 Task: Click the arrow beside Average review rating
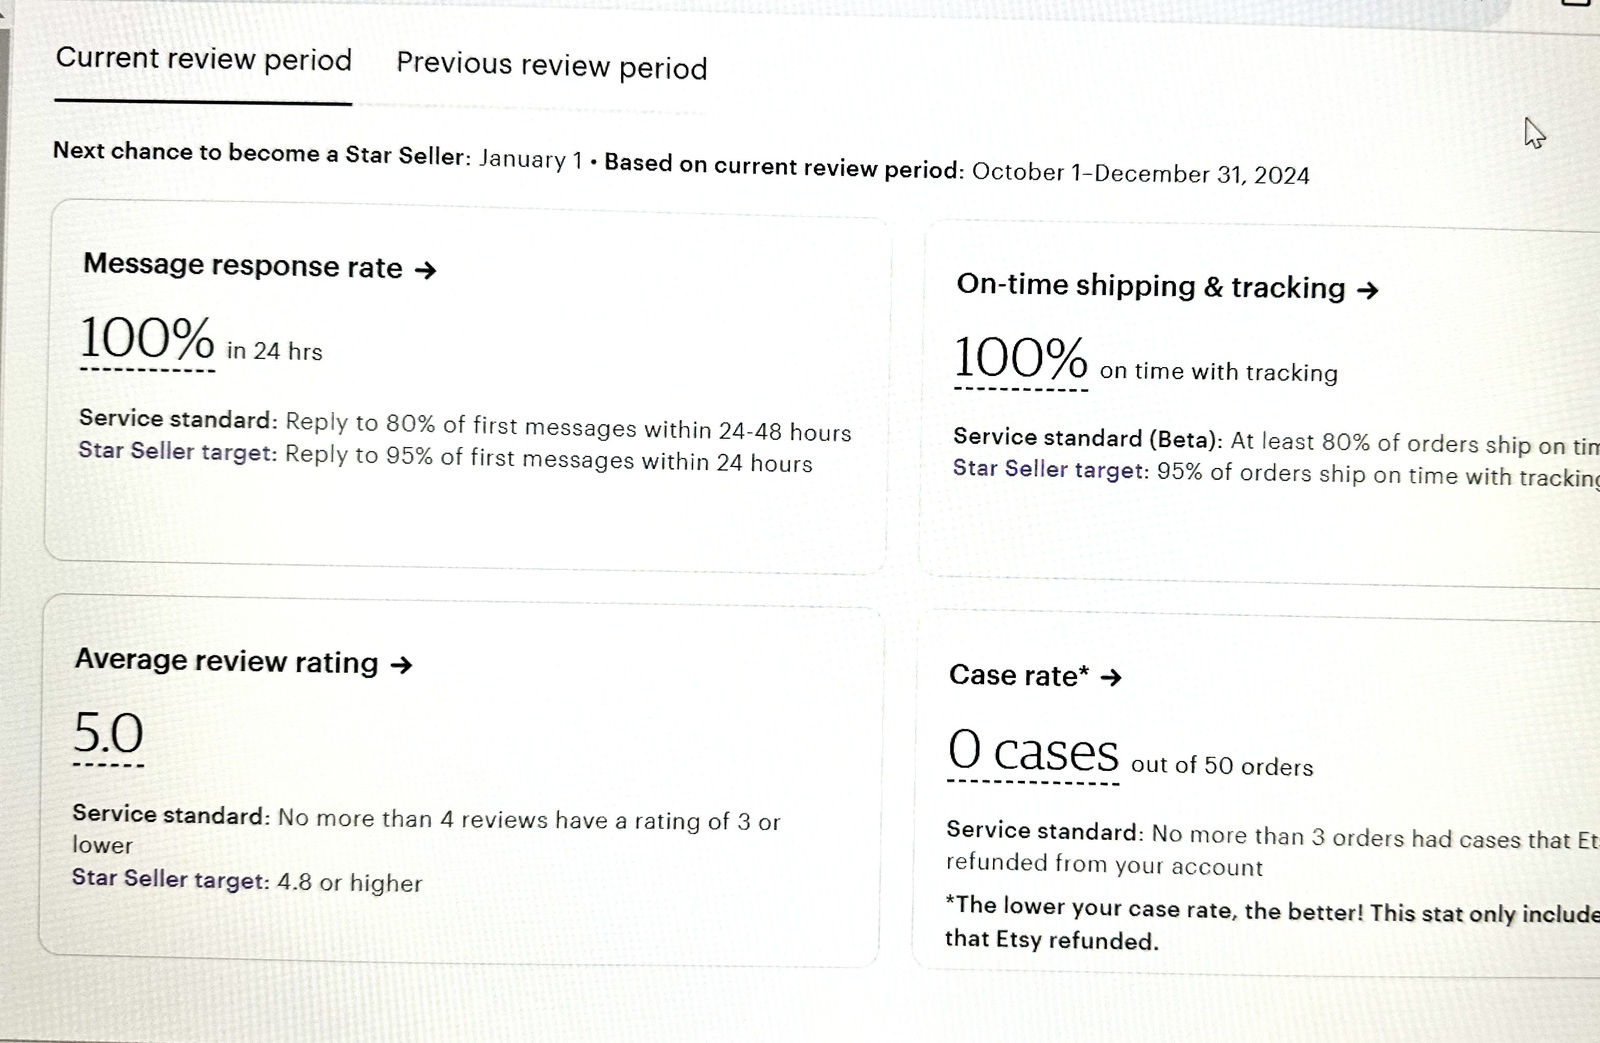401,665
